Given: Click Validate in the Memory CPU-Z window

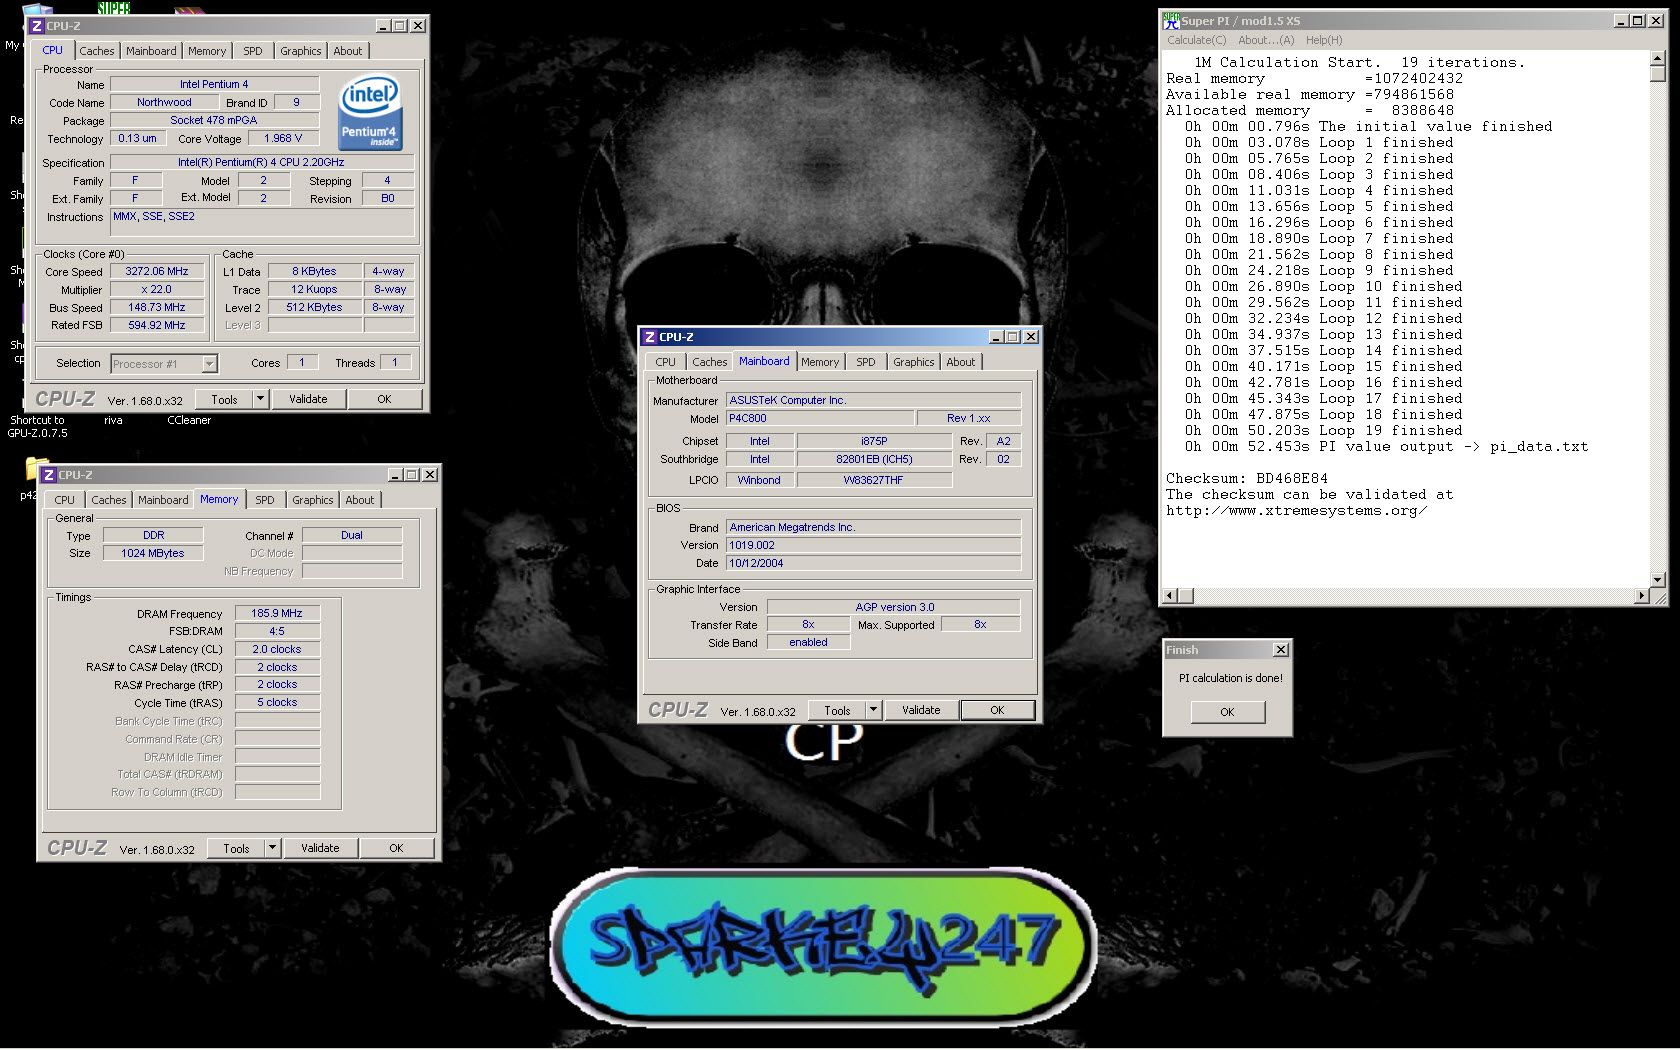Looking at the screenshot, I should point(320,848).
